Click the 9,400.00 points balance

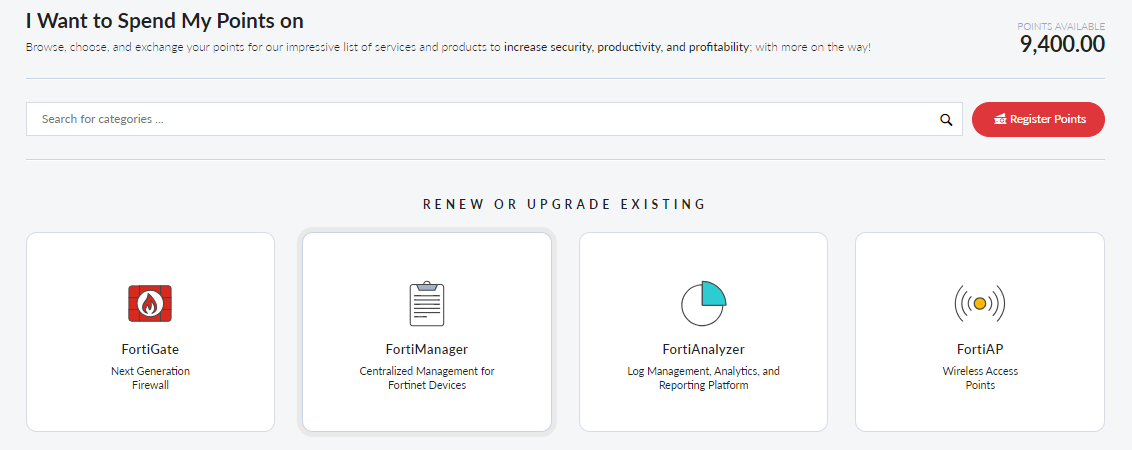tap(1062, 45)
